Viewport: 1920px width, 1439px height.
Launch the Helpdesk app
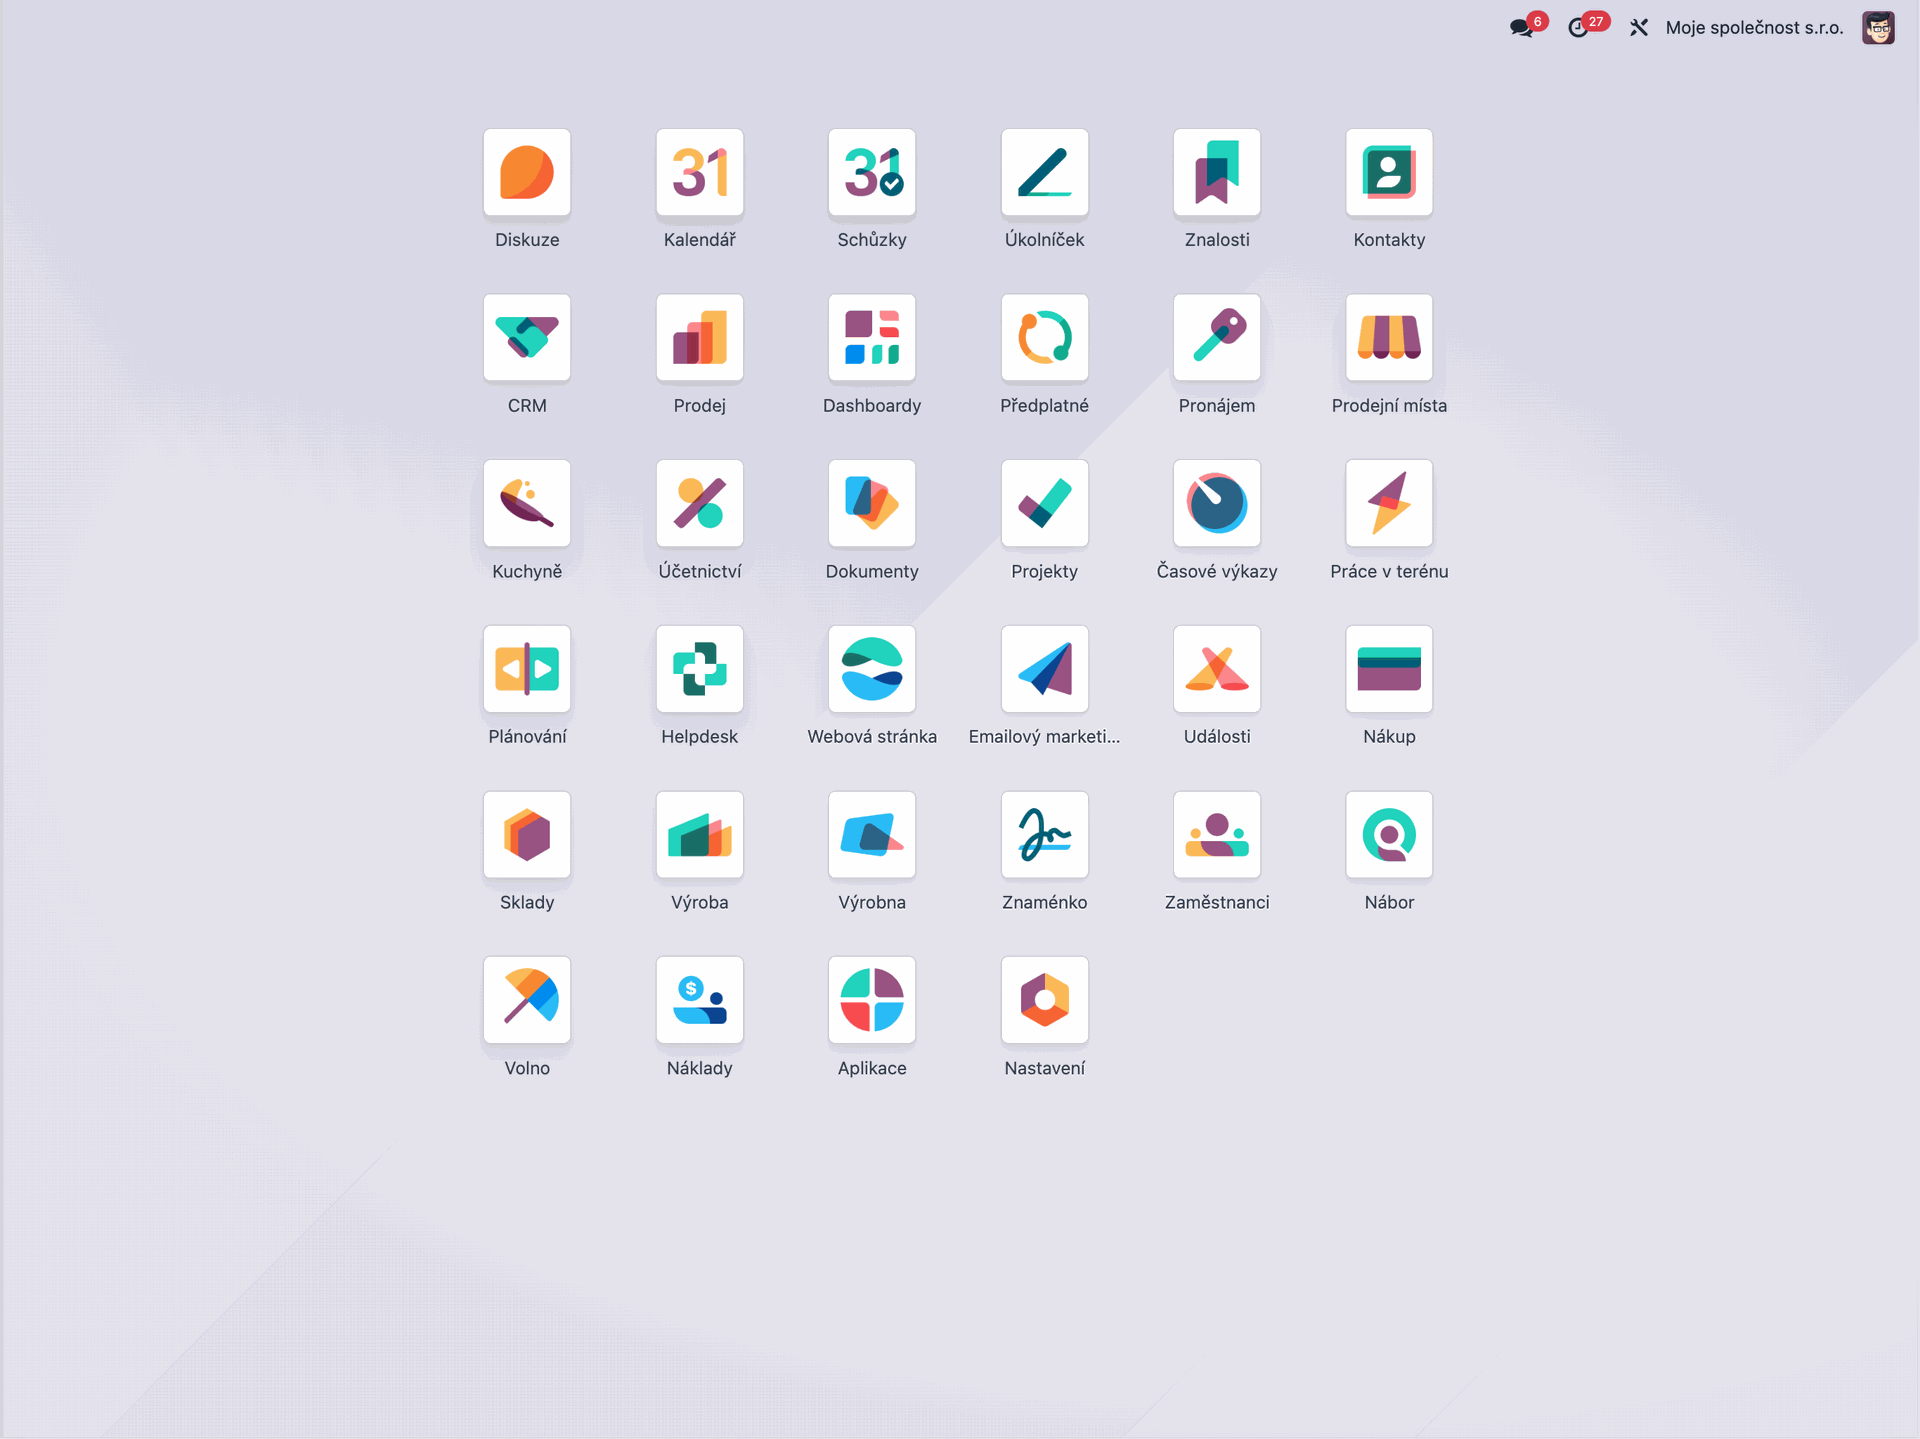[699, 669]
